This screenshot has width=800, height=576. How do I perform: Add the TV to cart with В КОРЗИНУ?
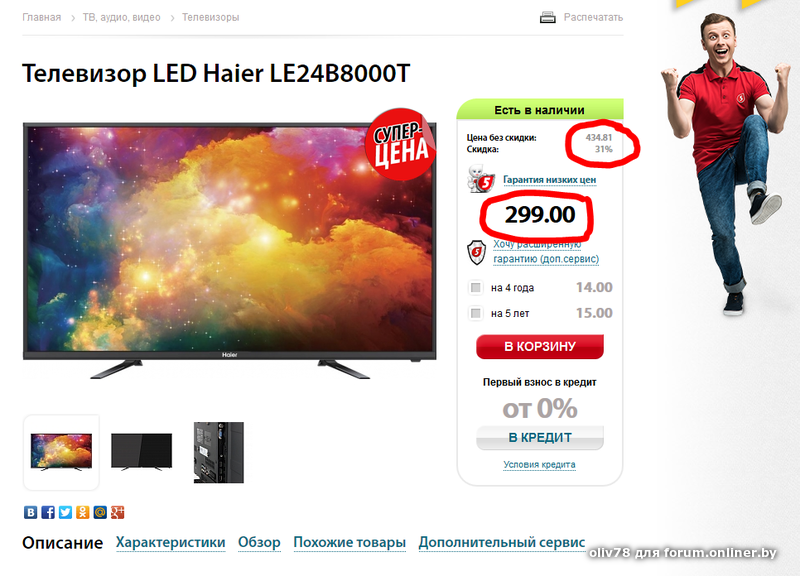pos(540,347)
